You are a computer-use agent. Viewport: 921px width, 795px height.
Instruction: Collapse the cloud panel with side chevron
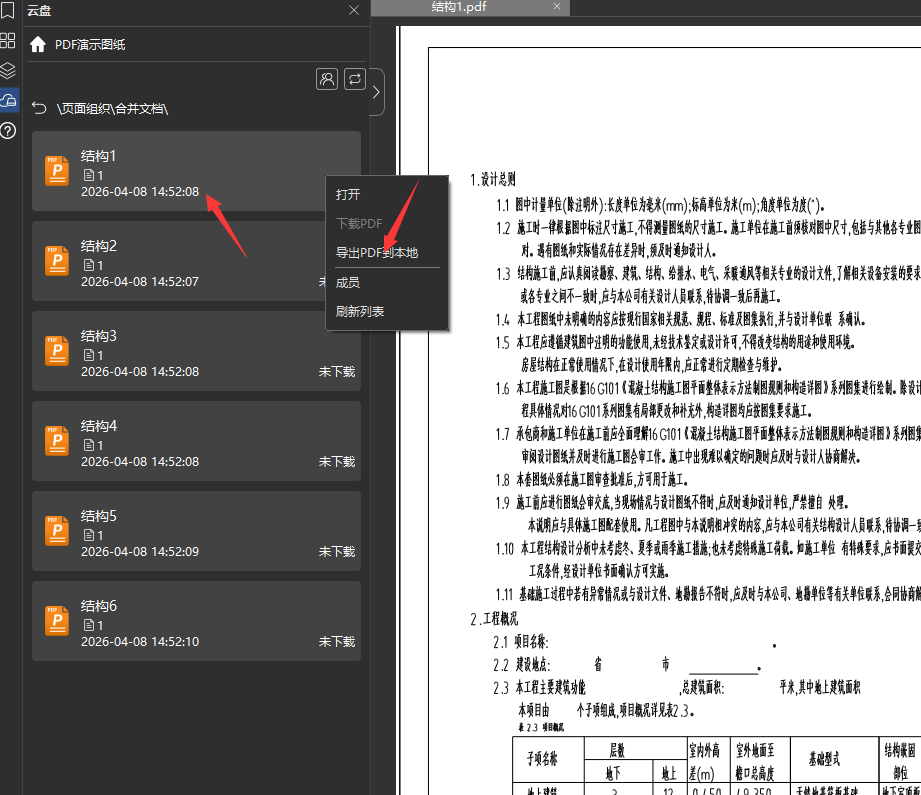(x=376, y=93)
